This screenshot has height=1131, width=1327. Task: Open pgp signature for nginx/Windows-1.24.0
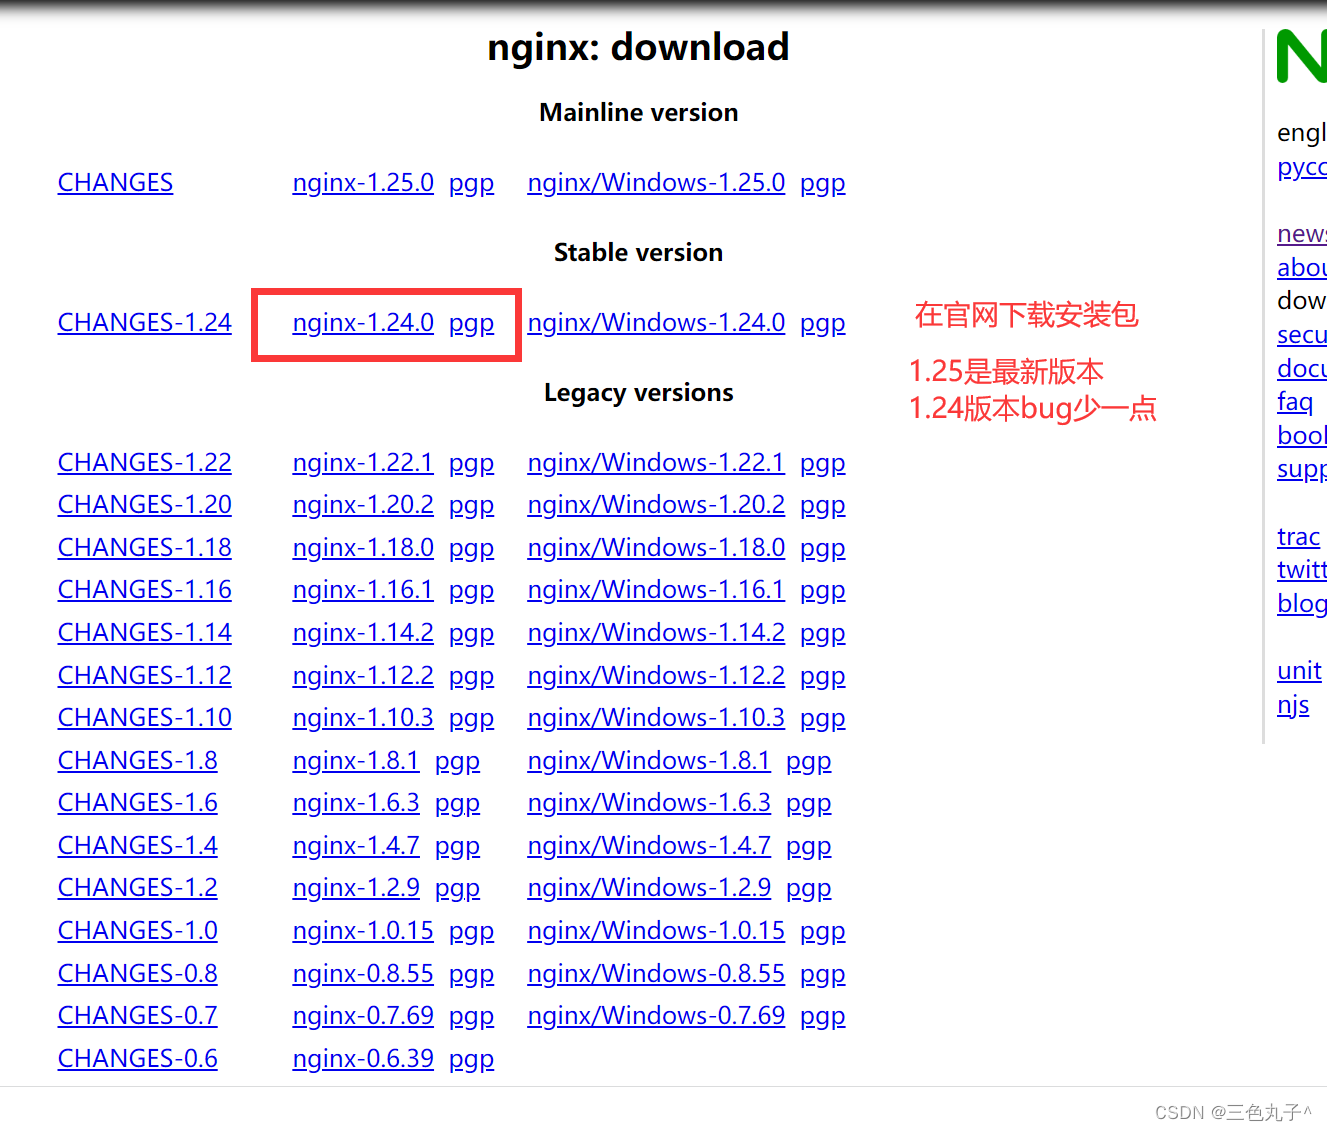822,324
